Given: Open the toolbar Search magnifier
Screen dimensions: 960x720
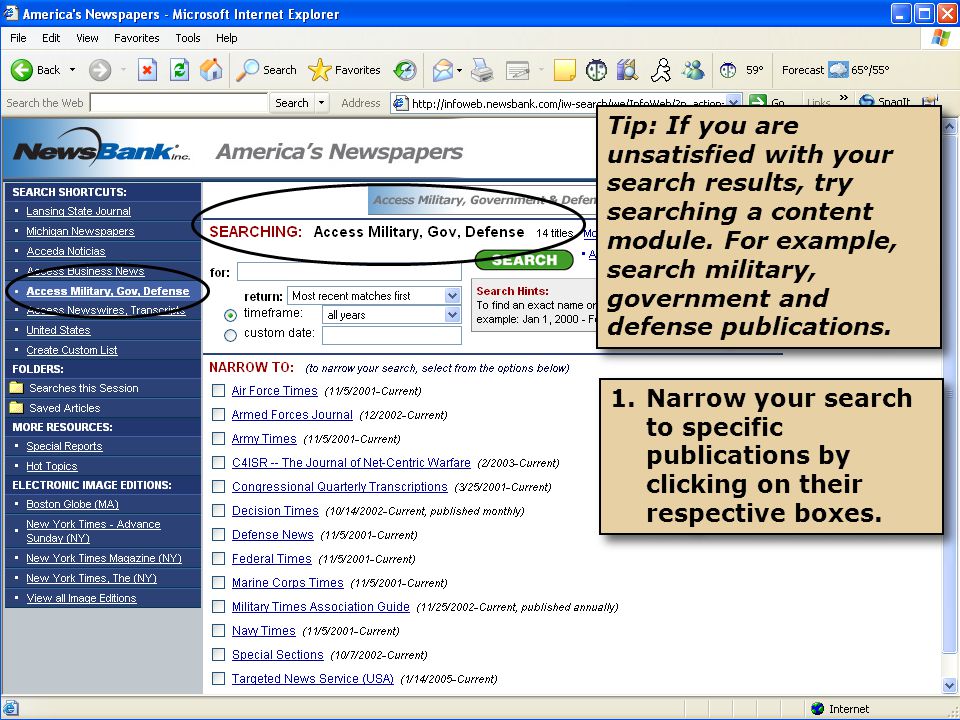Looking at the screenshot, I should point(248,70).
